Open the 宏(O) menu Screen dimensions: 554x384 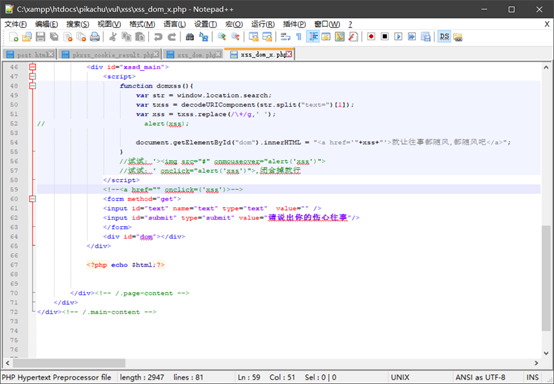click(x=234, y=24)
